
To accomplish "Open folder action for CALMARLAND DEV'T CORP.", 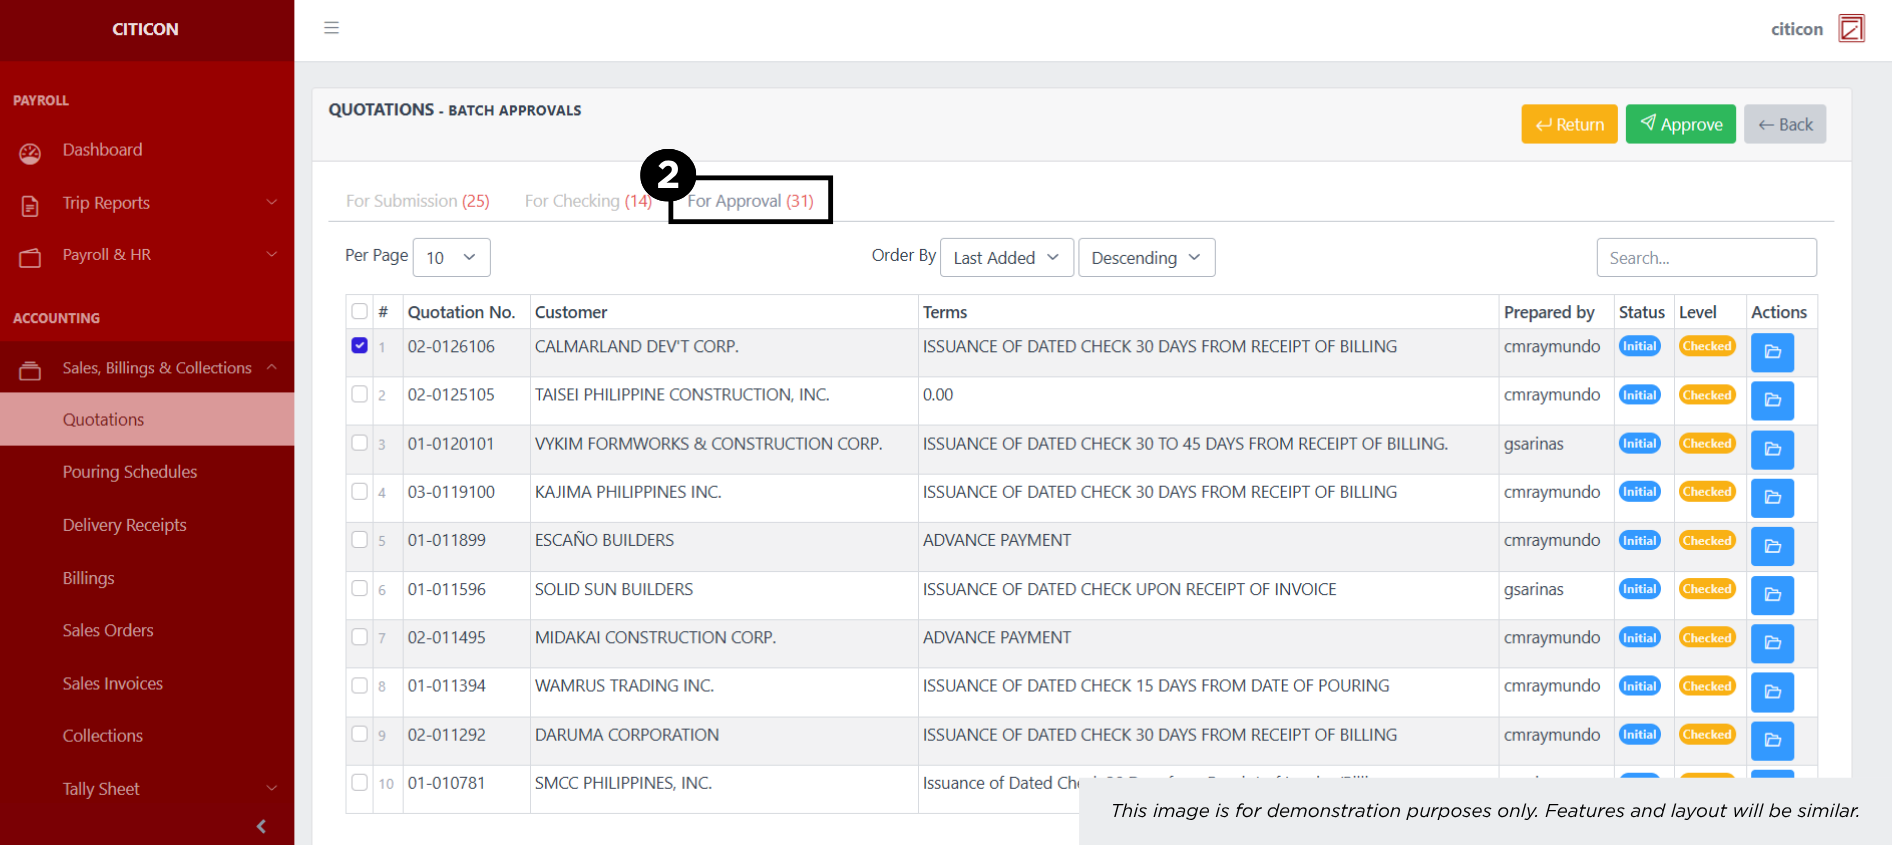I will click(1772, 352).
